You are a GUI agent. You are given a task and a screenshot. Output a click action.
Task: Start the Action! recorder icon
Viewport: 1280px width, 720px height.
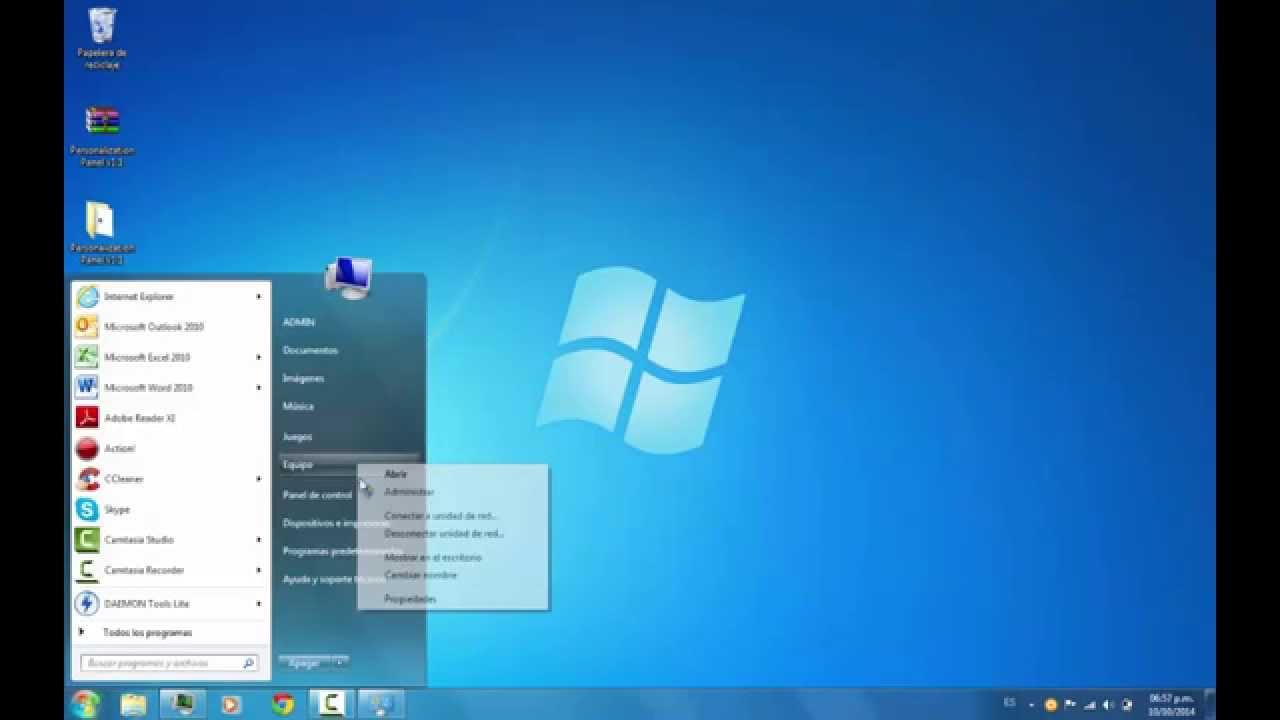click(x=88, y=448)
